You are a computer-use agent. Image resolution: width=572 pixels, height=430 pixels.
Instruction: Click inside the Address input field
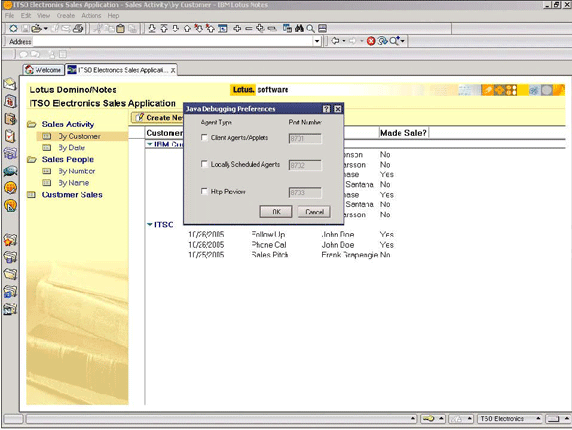(x=173, y=41)
